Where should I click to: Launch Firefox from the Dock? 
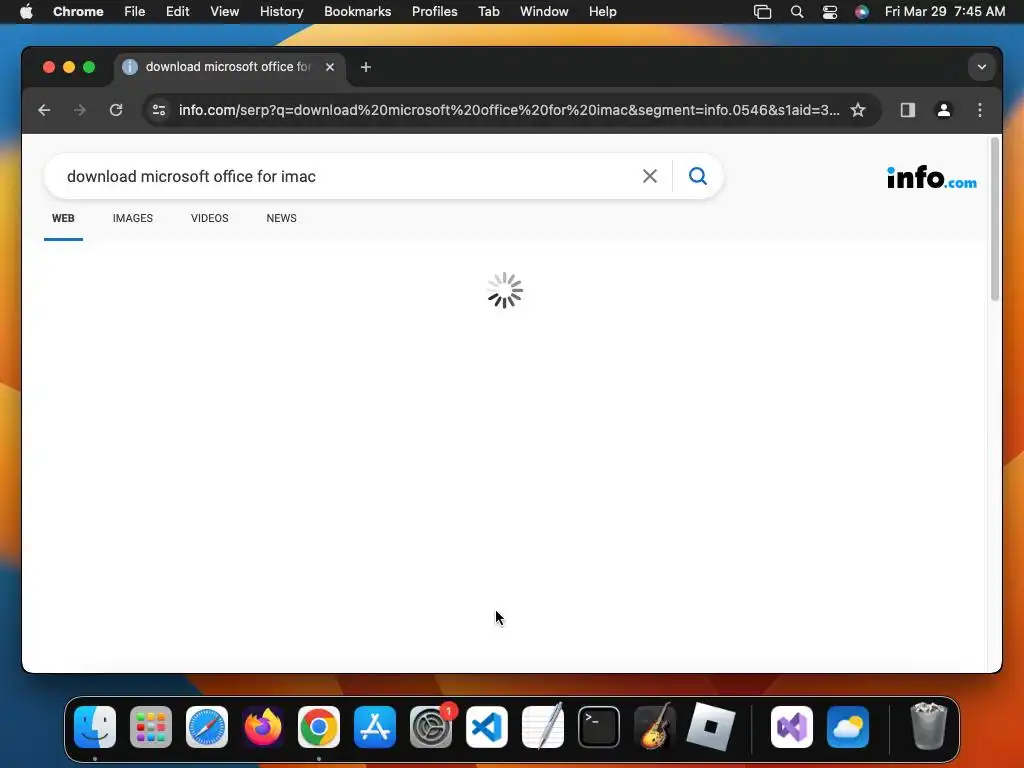point(263,727)
